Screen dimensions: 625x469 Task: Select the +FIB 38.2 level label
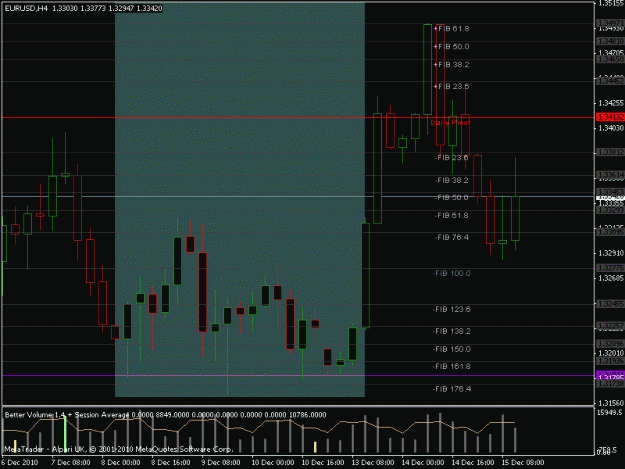tap(451, 65)
